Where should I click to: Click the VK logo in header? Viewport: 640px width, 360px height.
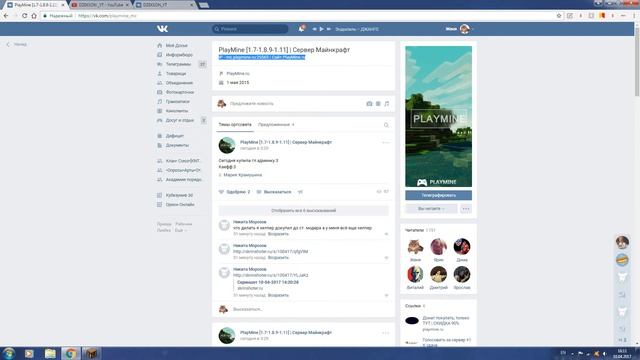(162, 29)
